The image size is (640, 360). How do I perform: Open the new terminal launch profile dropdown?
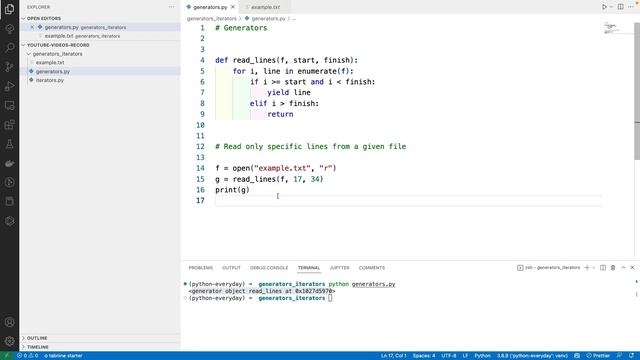(x=593, y=268)
